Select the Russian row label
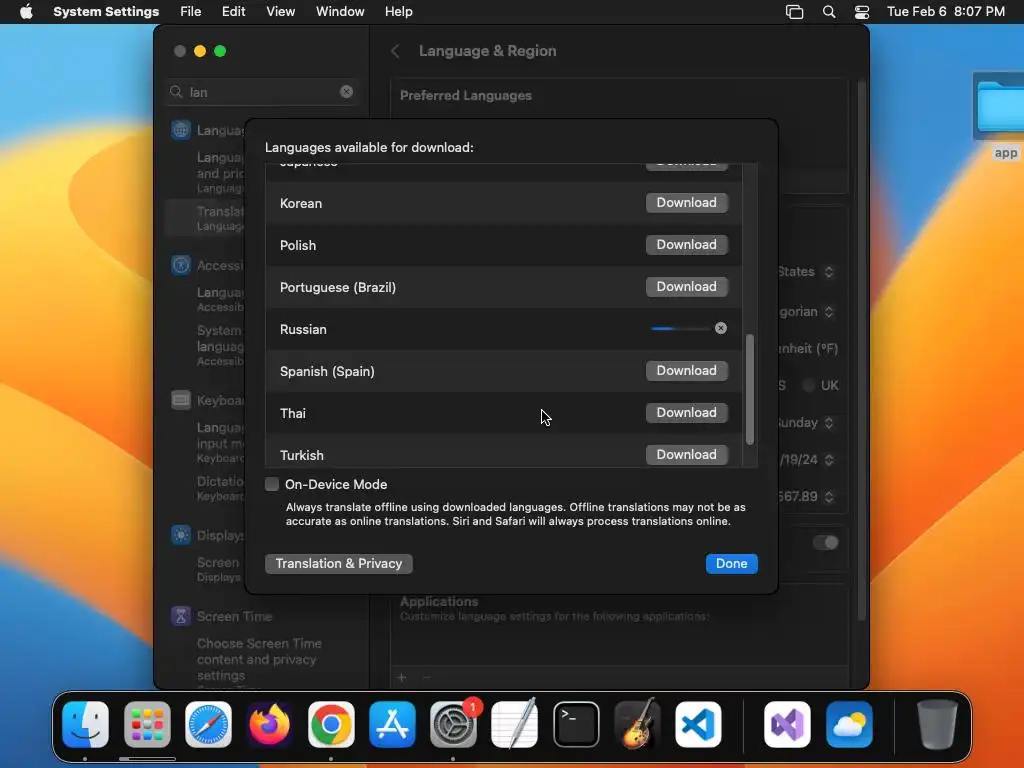Viewport: 1024px width, 768px height. [303, 329]
